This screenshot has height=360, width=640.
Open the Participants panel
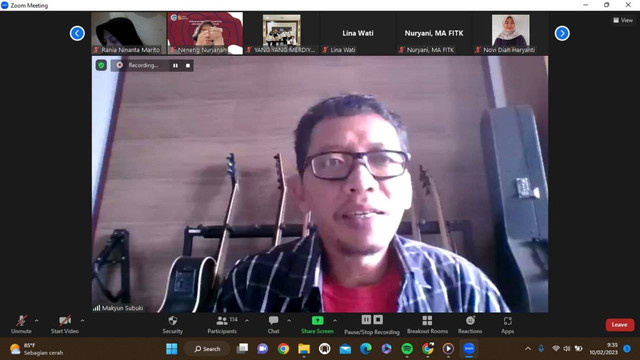click(x=222, y=324)
